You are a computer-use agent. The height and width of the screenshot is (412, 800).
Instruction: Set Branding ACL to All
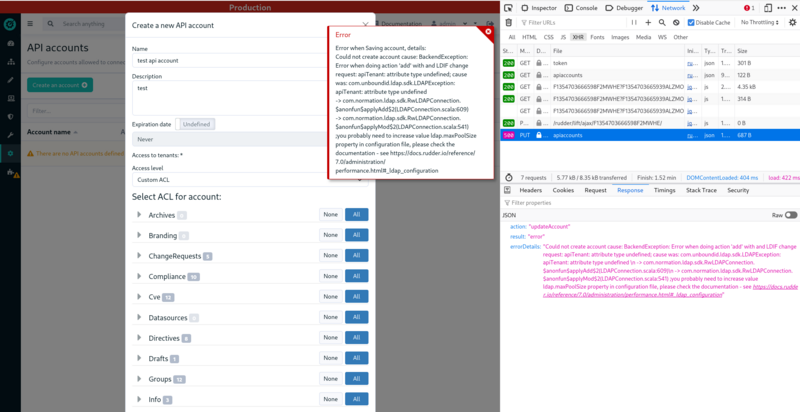(357, 235)
